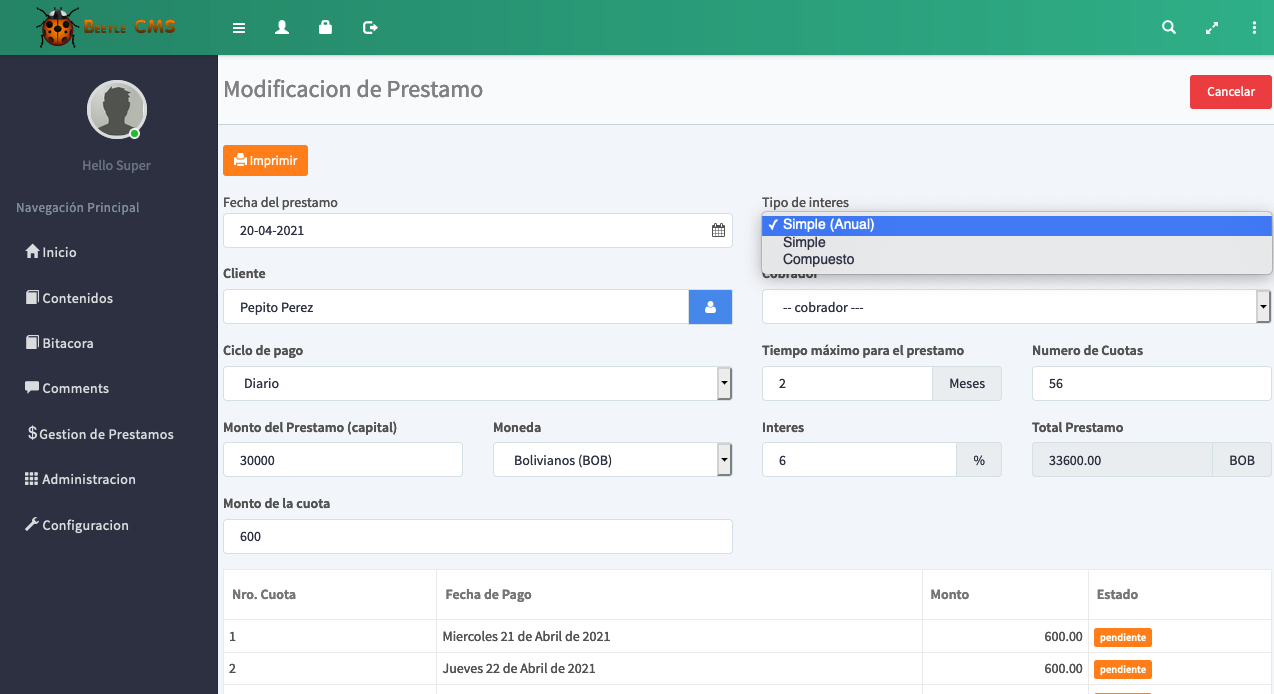Click the logout arrow icon in header
1274x694 pixels.
pos(370,28)
